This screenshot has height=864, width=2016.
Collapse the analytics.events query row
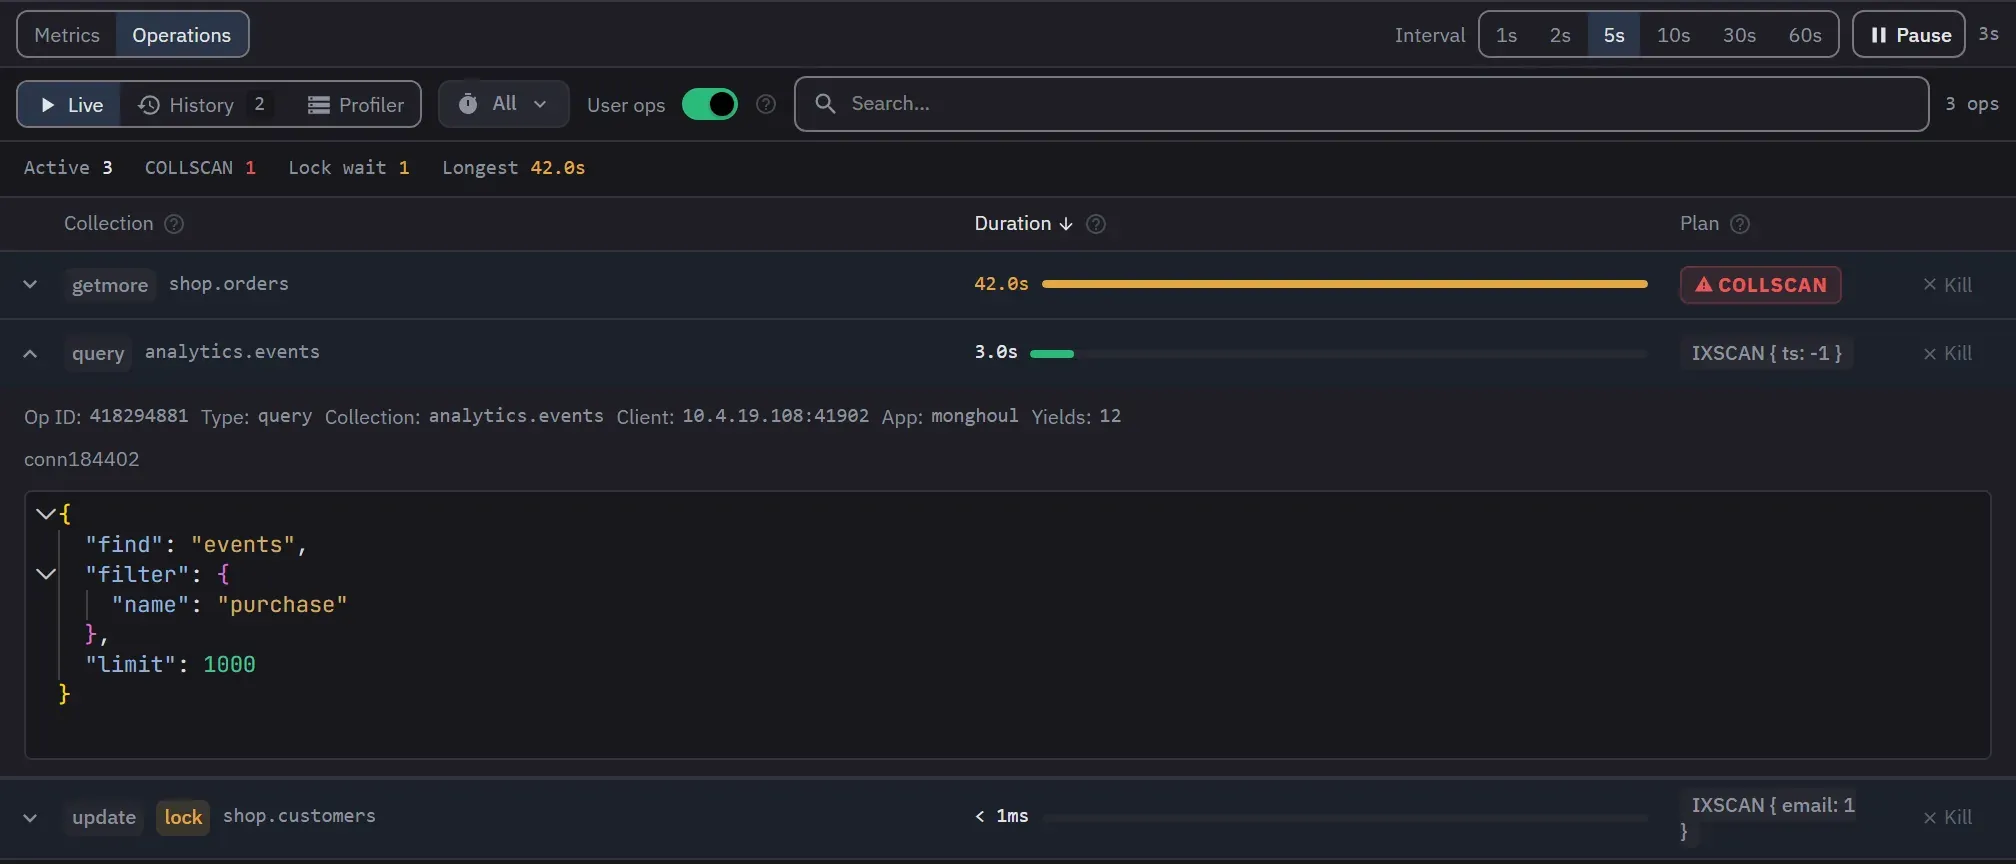pos(30,353)
